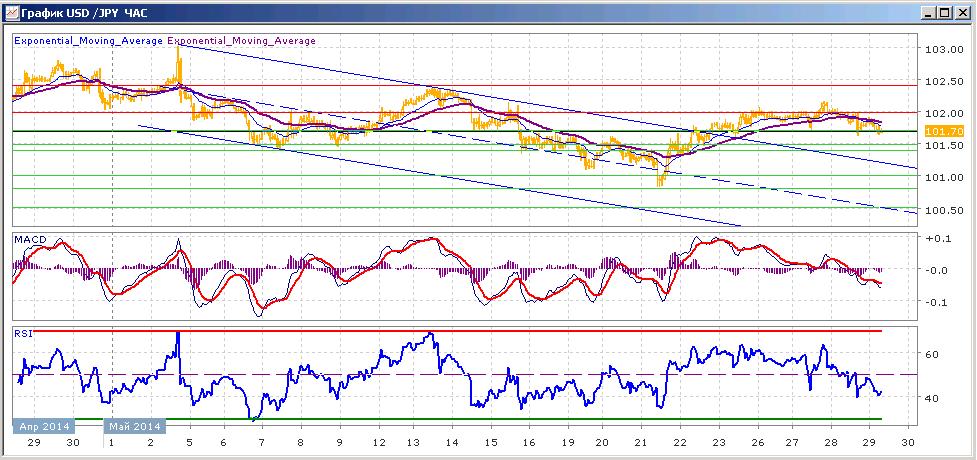Viewport: 977px width, 460px height.
Task: Click date label 21 on time axis
Action: (642, 443)
